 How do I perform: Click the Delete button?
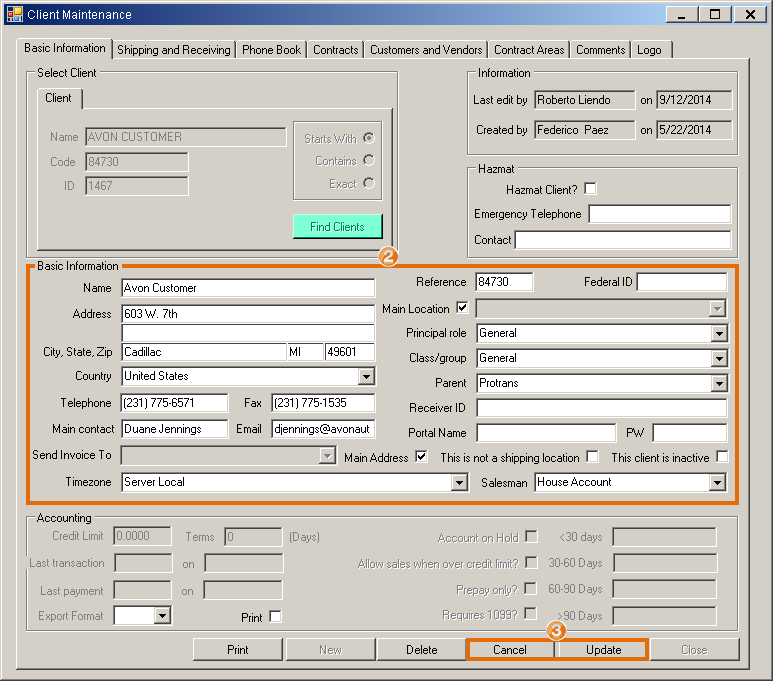[422, 649]
